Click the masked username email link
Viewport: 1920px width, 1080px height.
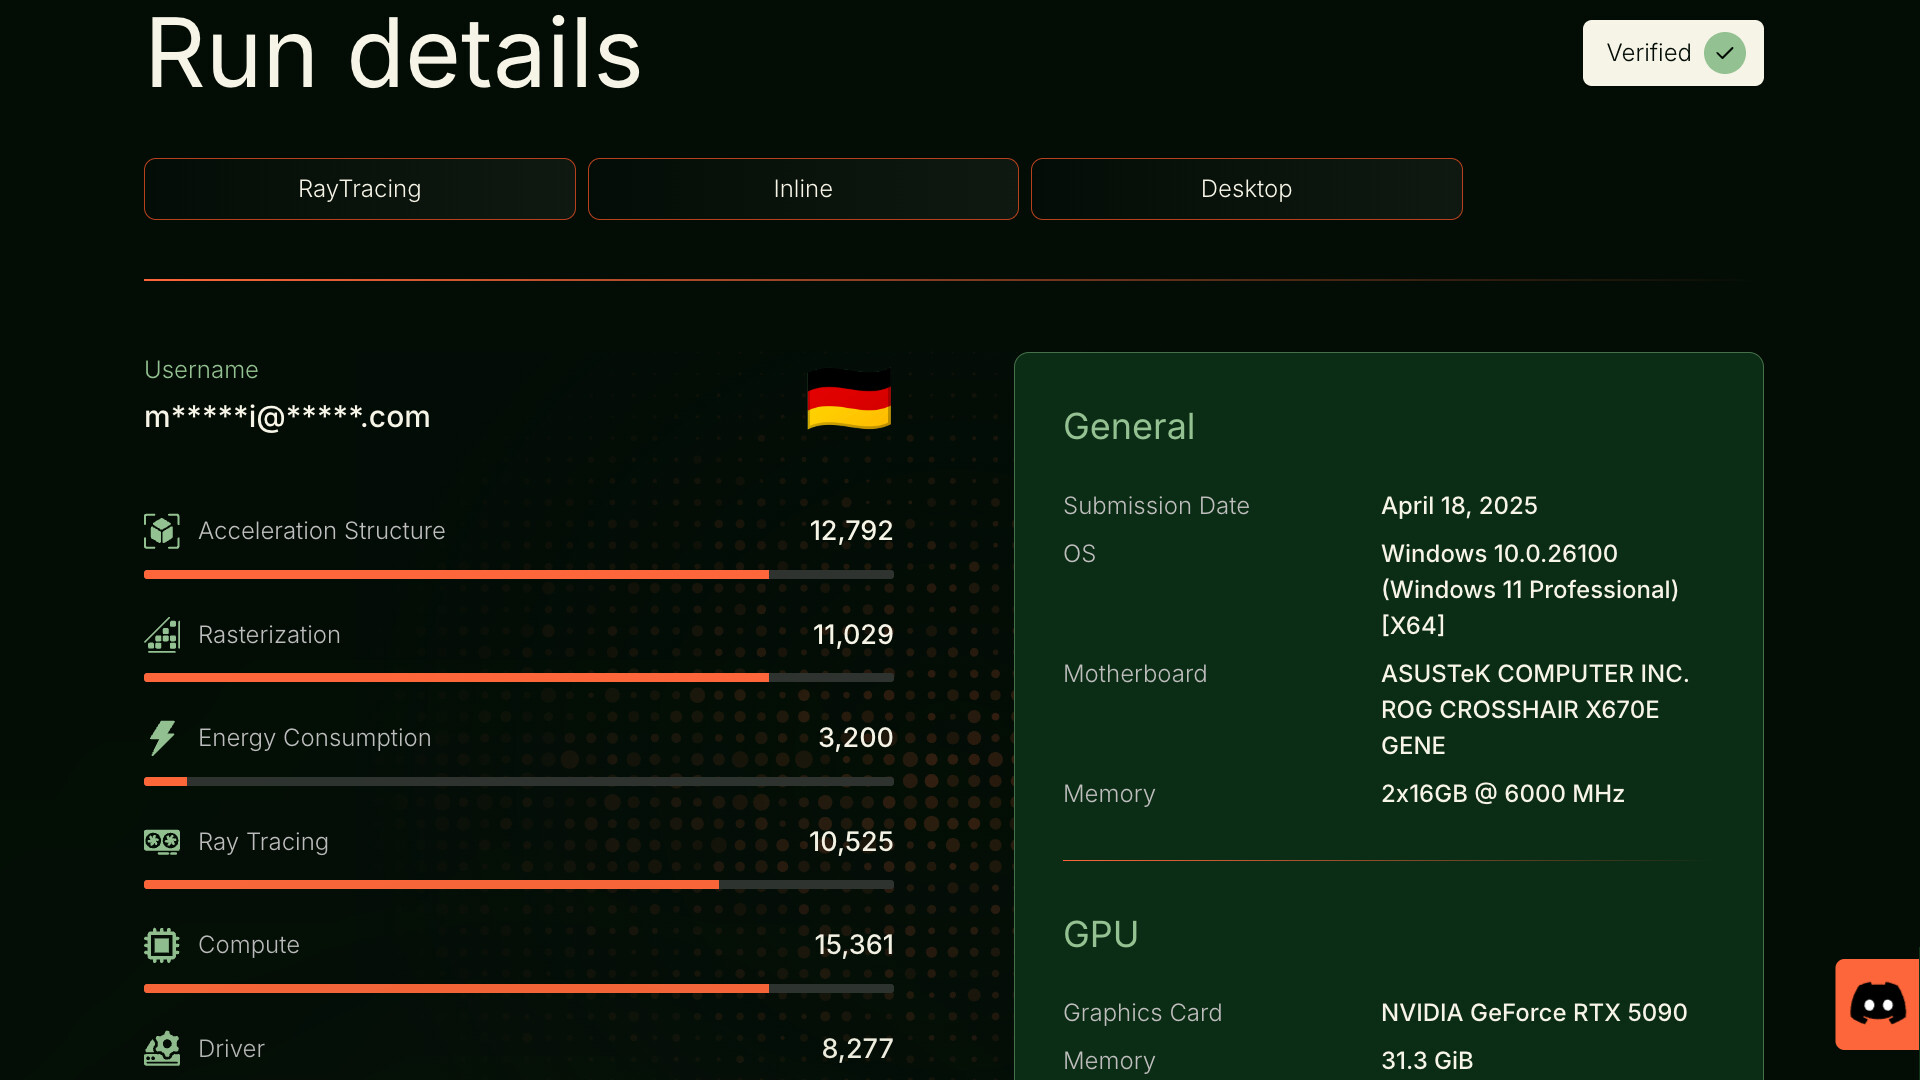coord(287,417)
